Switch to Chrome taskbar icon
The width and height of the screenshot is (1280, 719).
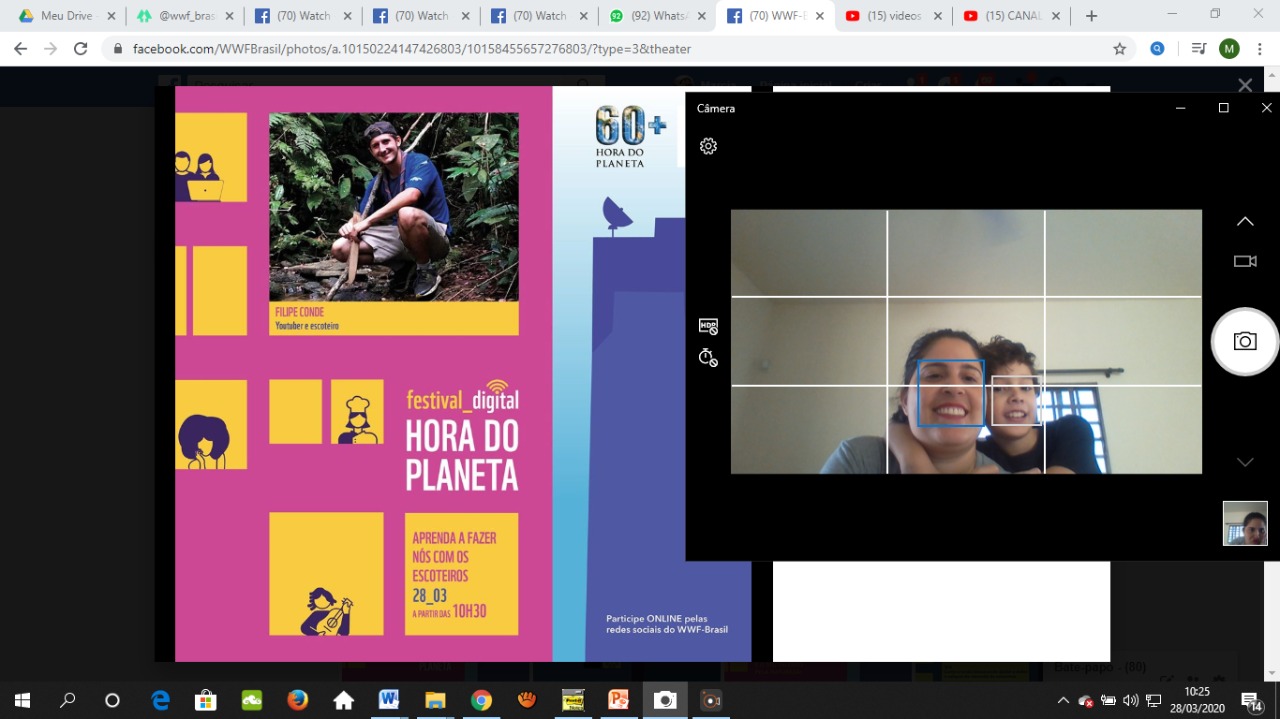481,700
